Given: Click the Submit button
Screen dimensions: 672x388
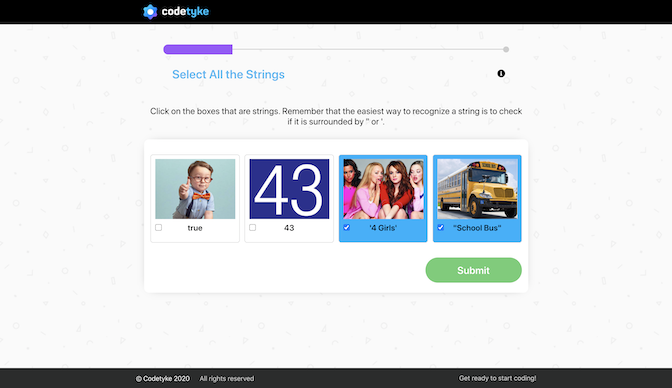Looking at the screenshot, I should (x=473, y=270).
